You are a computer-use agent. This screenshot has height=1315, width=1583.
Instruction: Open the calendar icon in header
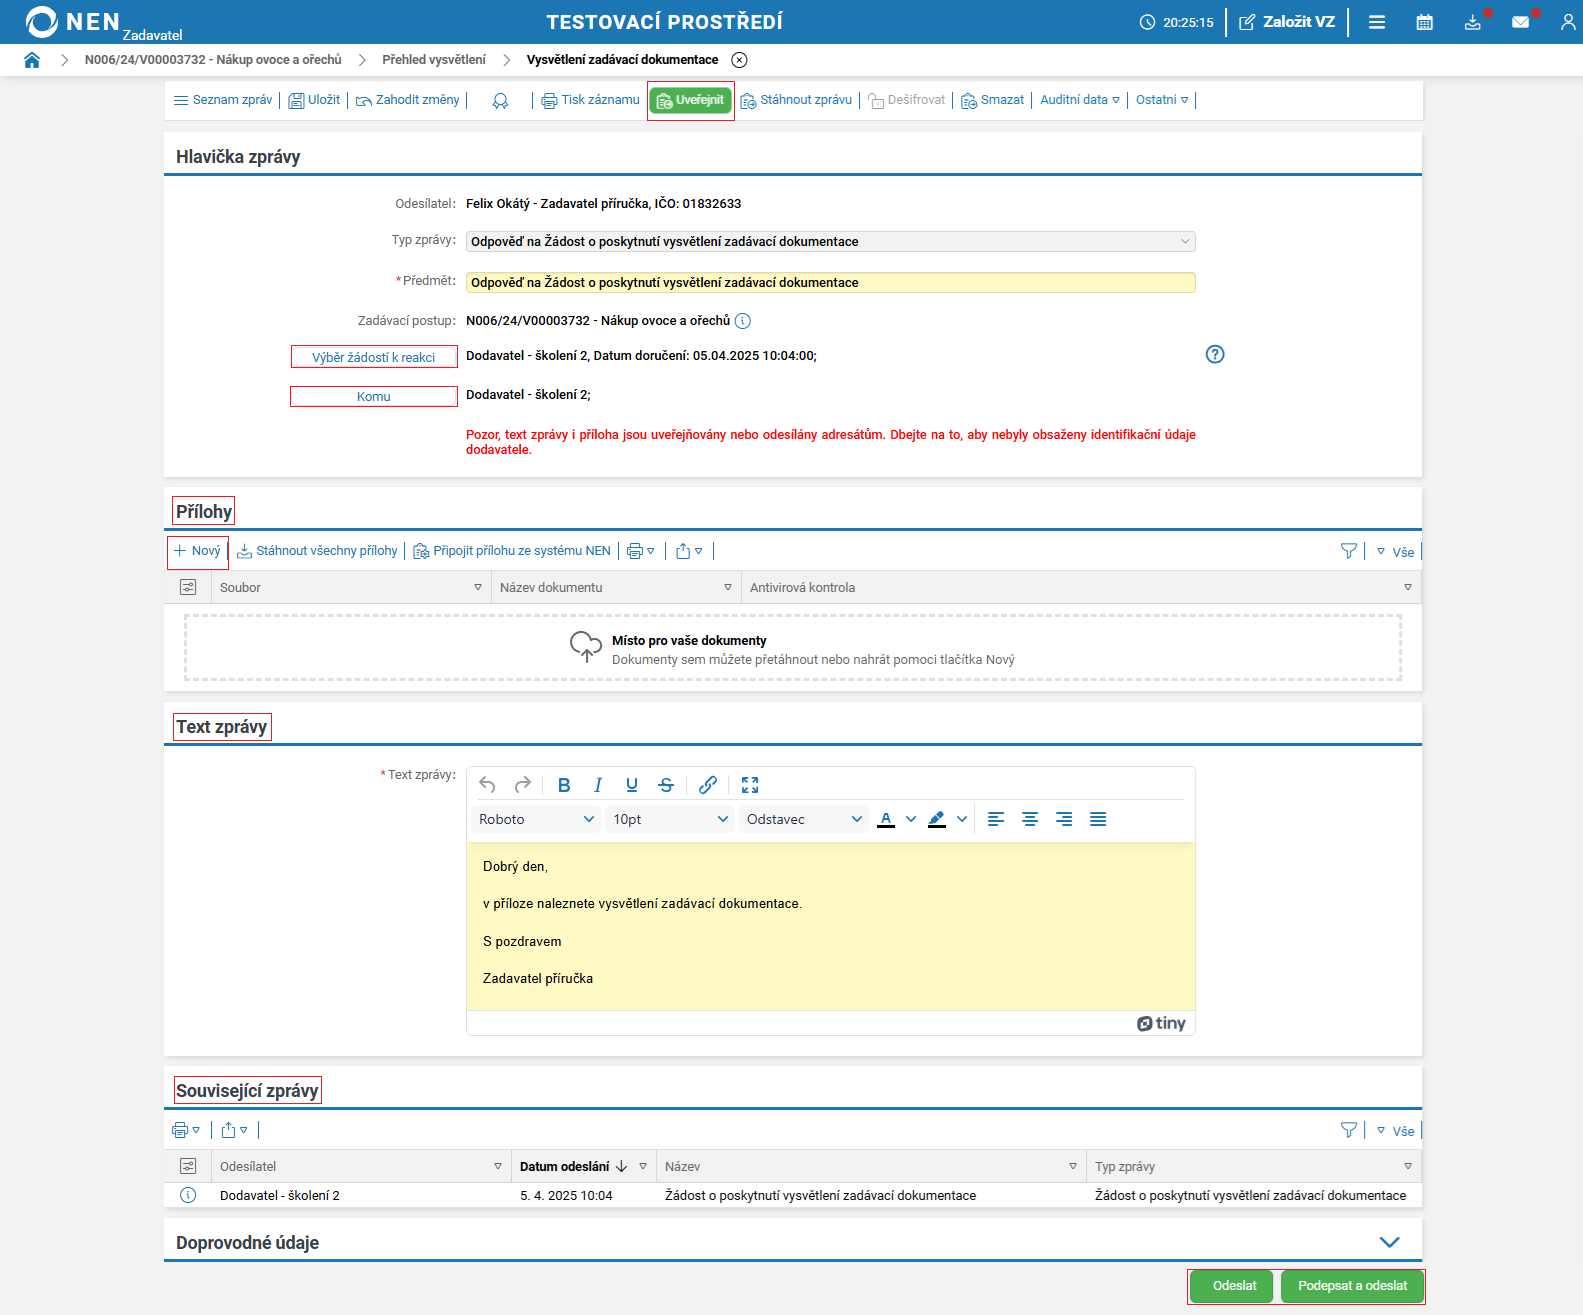[x=1424, y=22]
